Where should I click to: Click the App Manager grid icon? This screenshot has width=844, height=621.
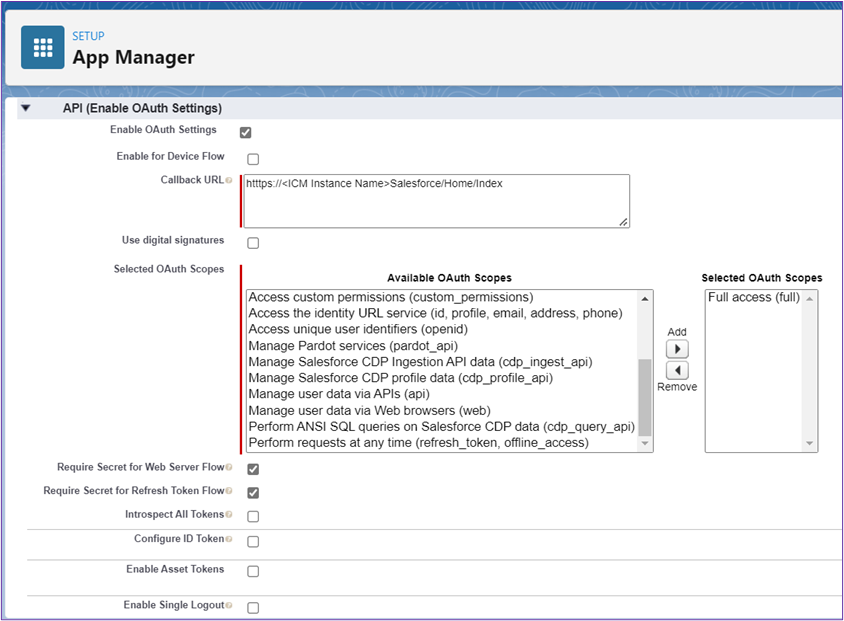[42, 48]
